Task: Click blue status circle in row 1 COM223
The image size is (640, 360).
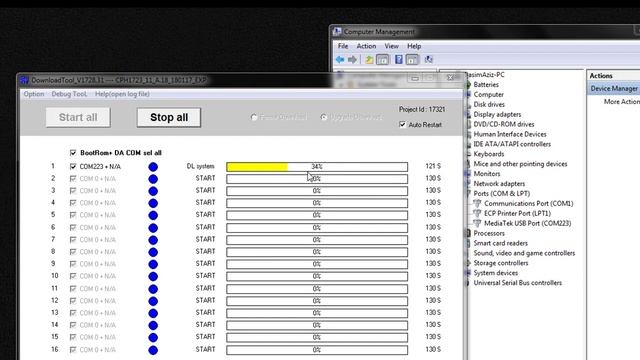Action: coord(153,167)
